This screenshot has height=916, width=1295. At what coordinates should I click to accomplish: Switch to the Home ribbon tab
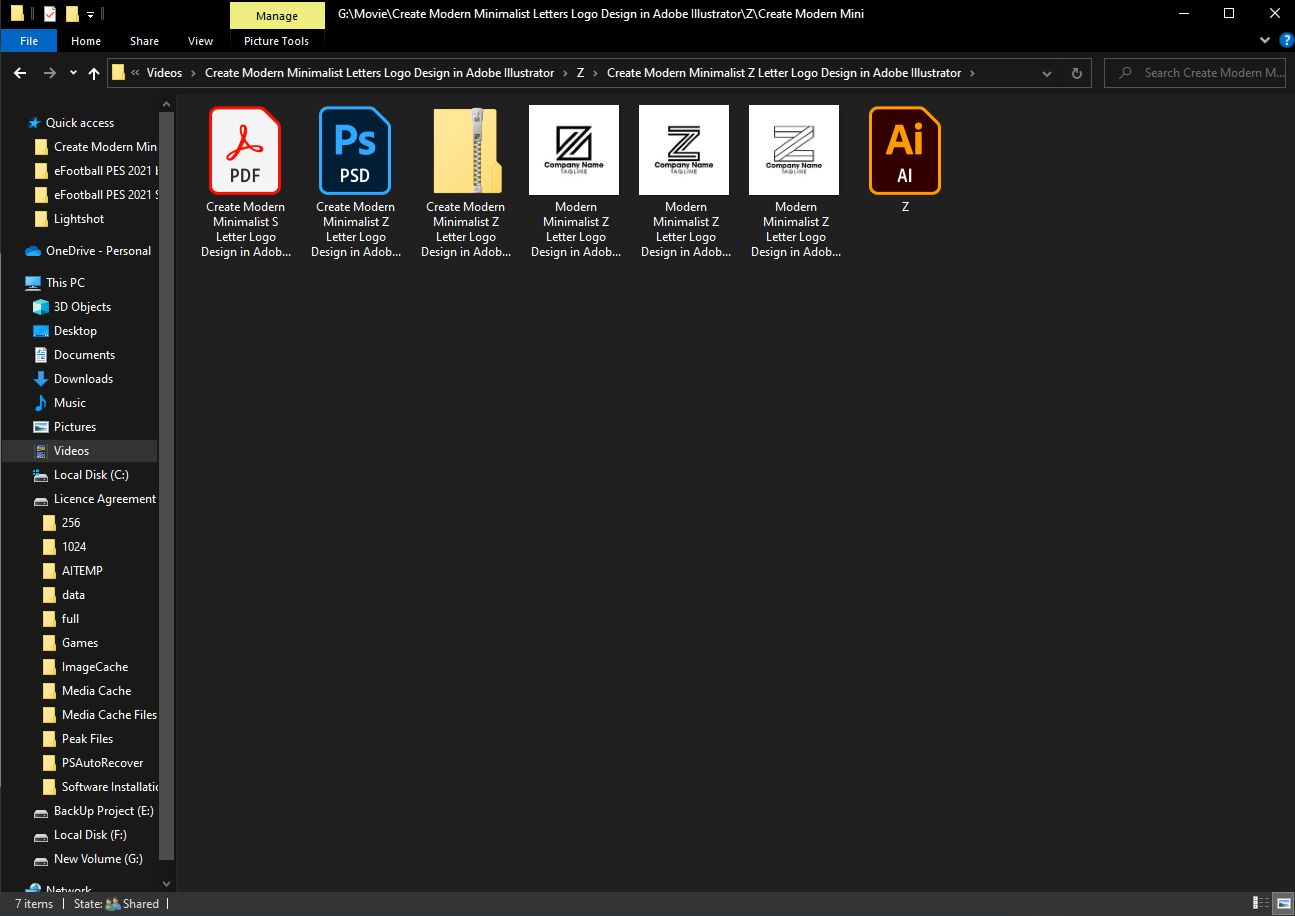coord(86,41)
